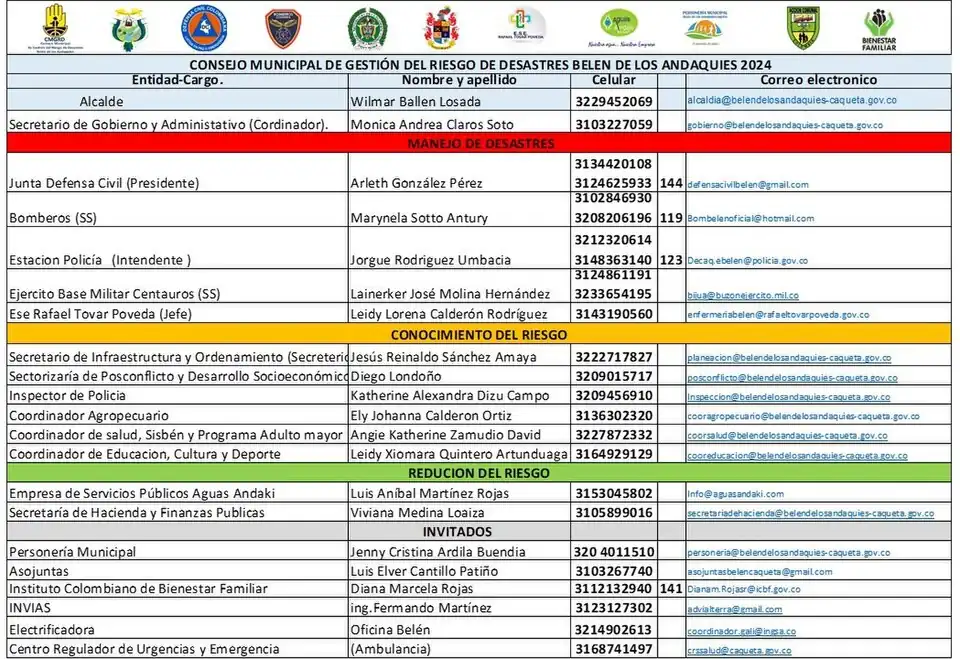Viewport: 960px width, 659px height.
Task: Open the defensacivilbelen@gmail.com email link
Action: click(x=748, y=184)
